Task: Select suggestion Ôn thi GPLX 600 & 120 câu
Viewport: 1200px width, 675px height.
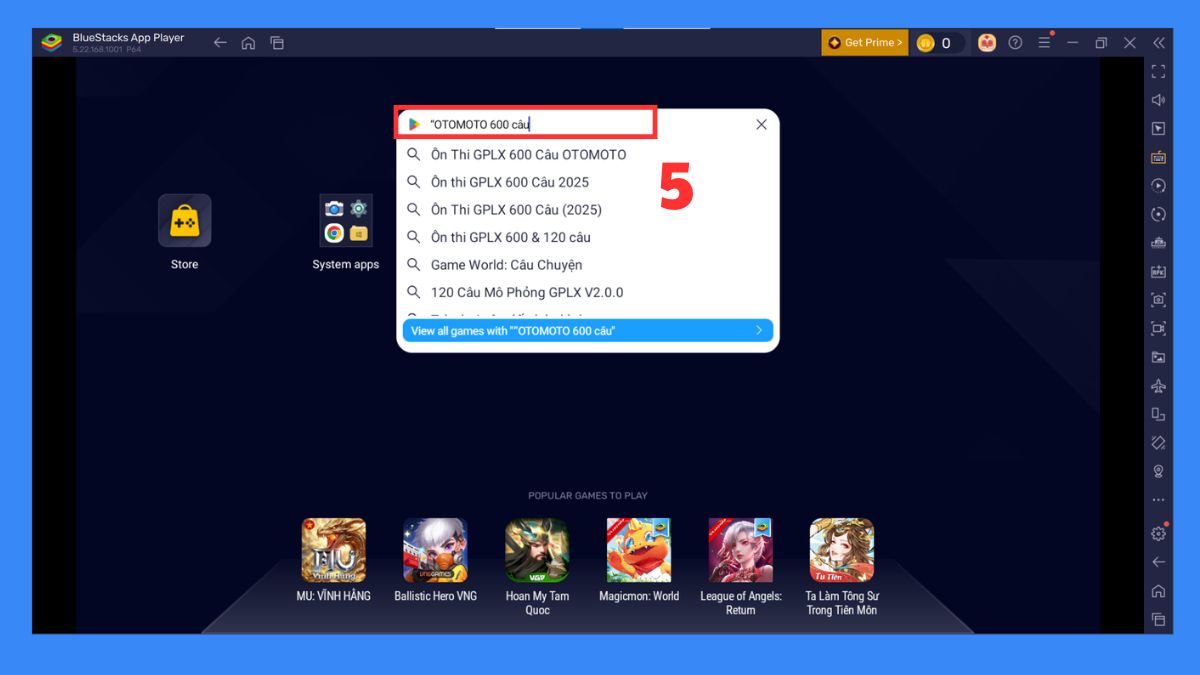Action: coord(587,237)
